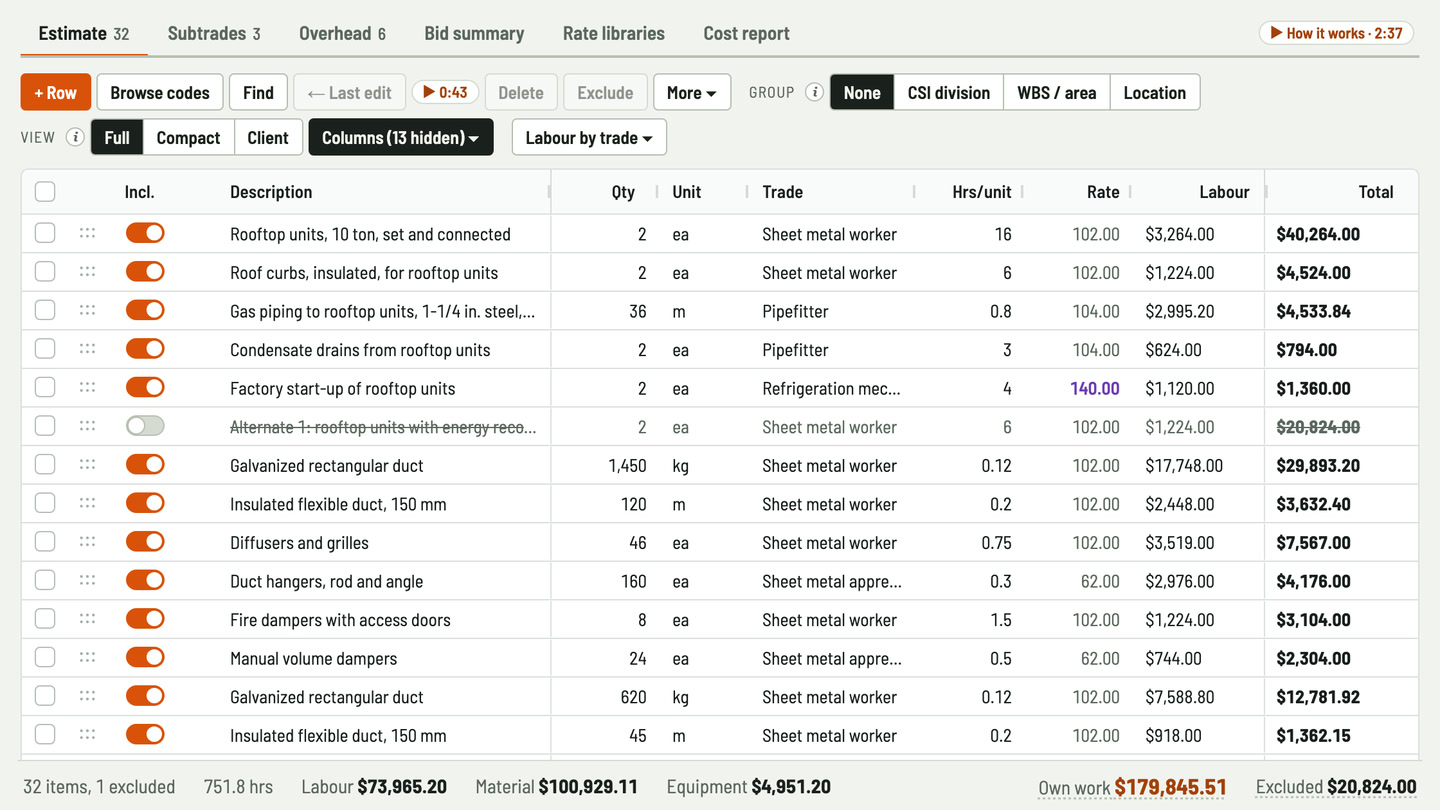Click the info icon next to VIEW
The image size is (1440, 810).
75,137
